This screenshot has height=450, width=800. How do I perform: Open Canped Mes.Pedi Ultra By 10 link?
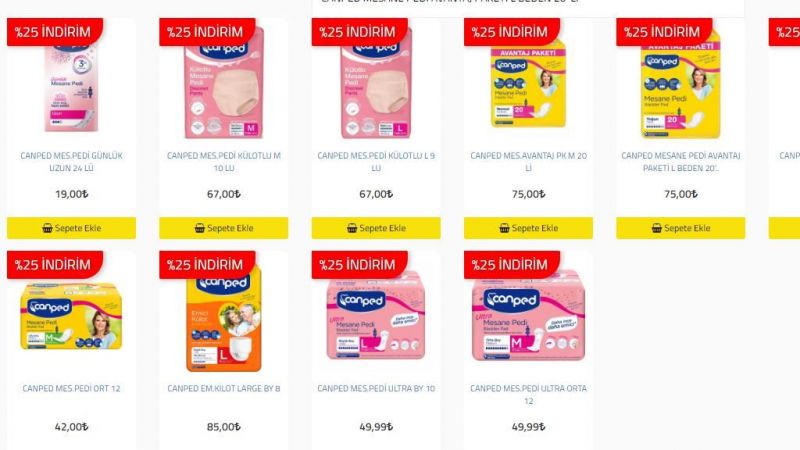click(376, 388)
